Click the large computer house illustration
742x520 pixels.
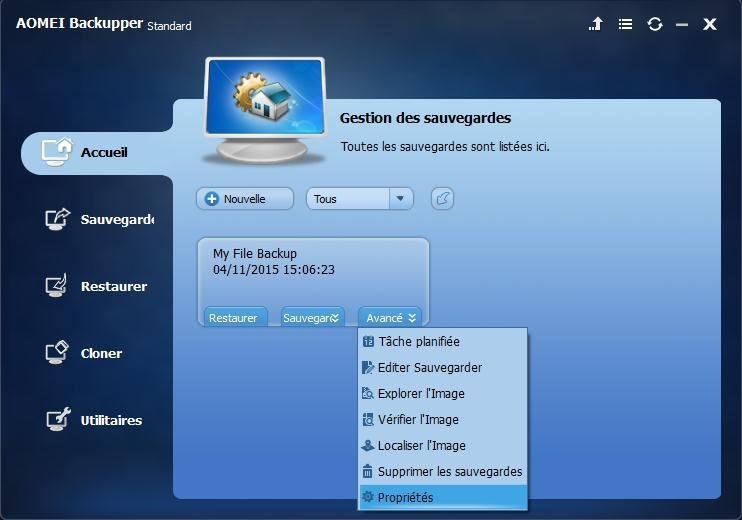click(x=265, y=110)
